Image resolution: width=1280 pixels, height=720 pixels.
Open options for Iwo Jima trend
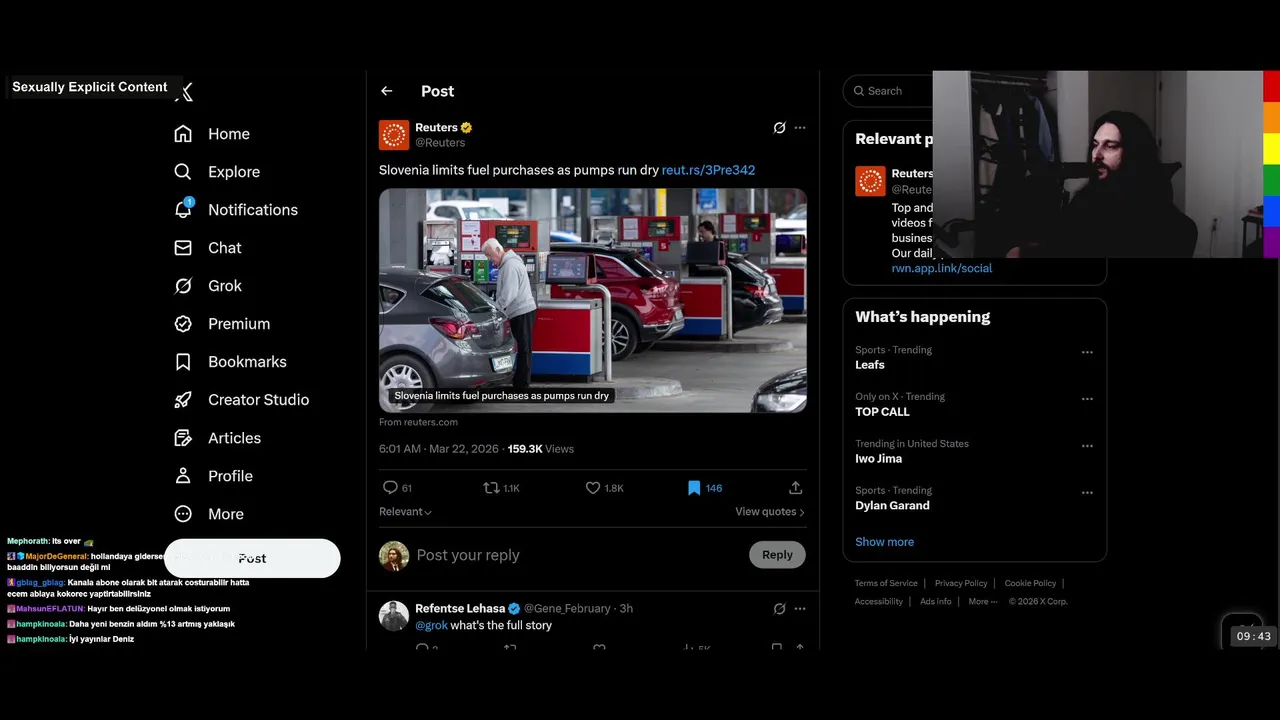click(x=1087, y=446)
